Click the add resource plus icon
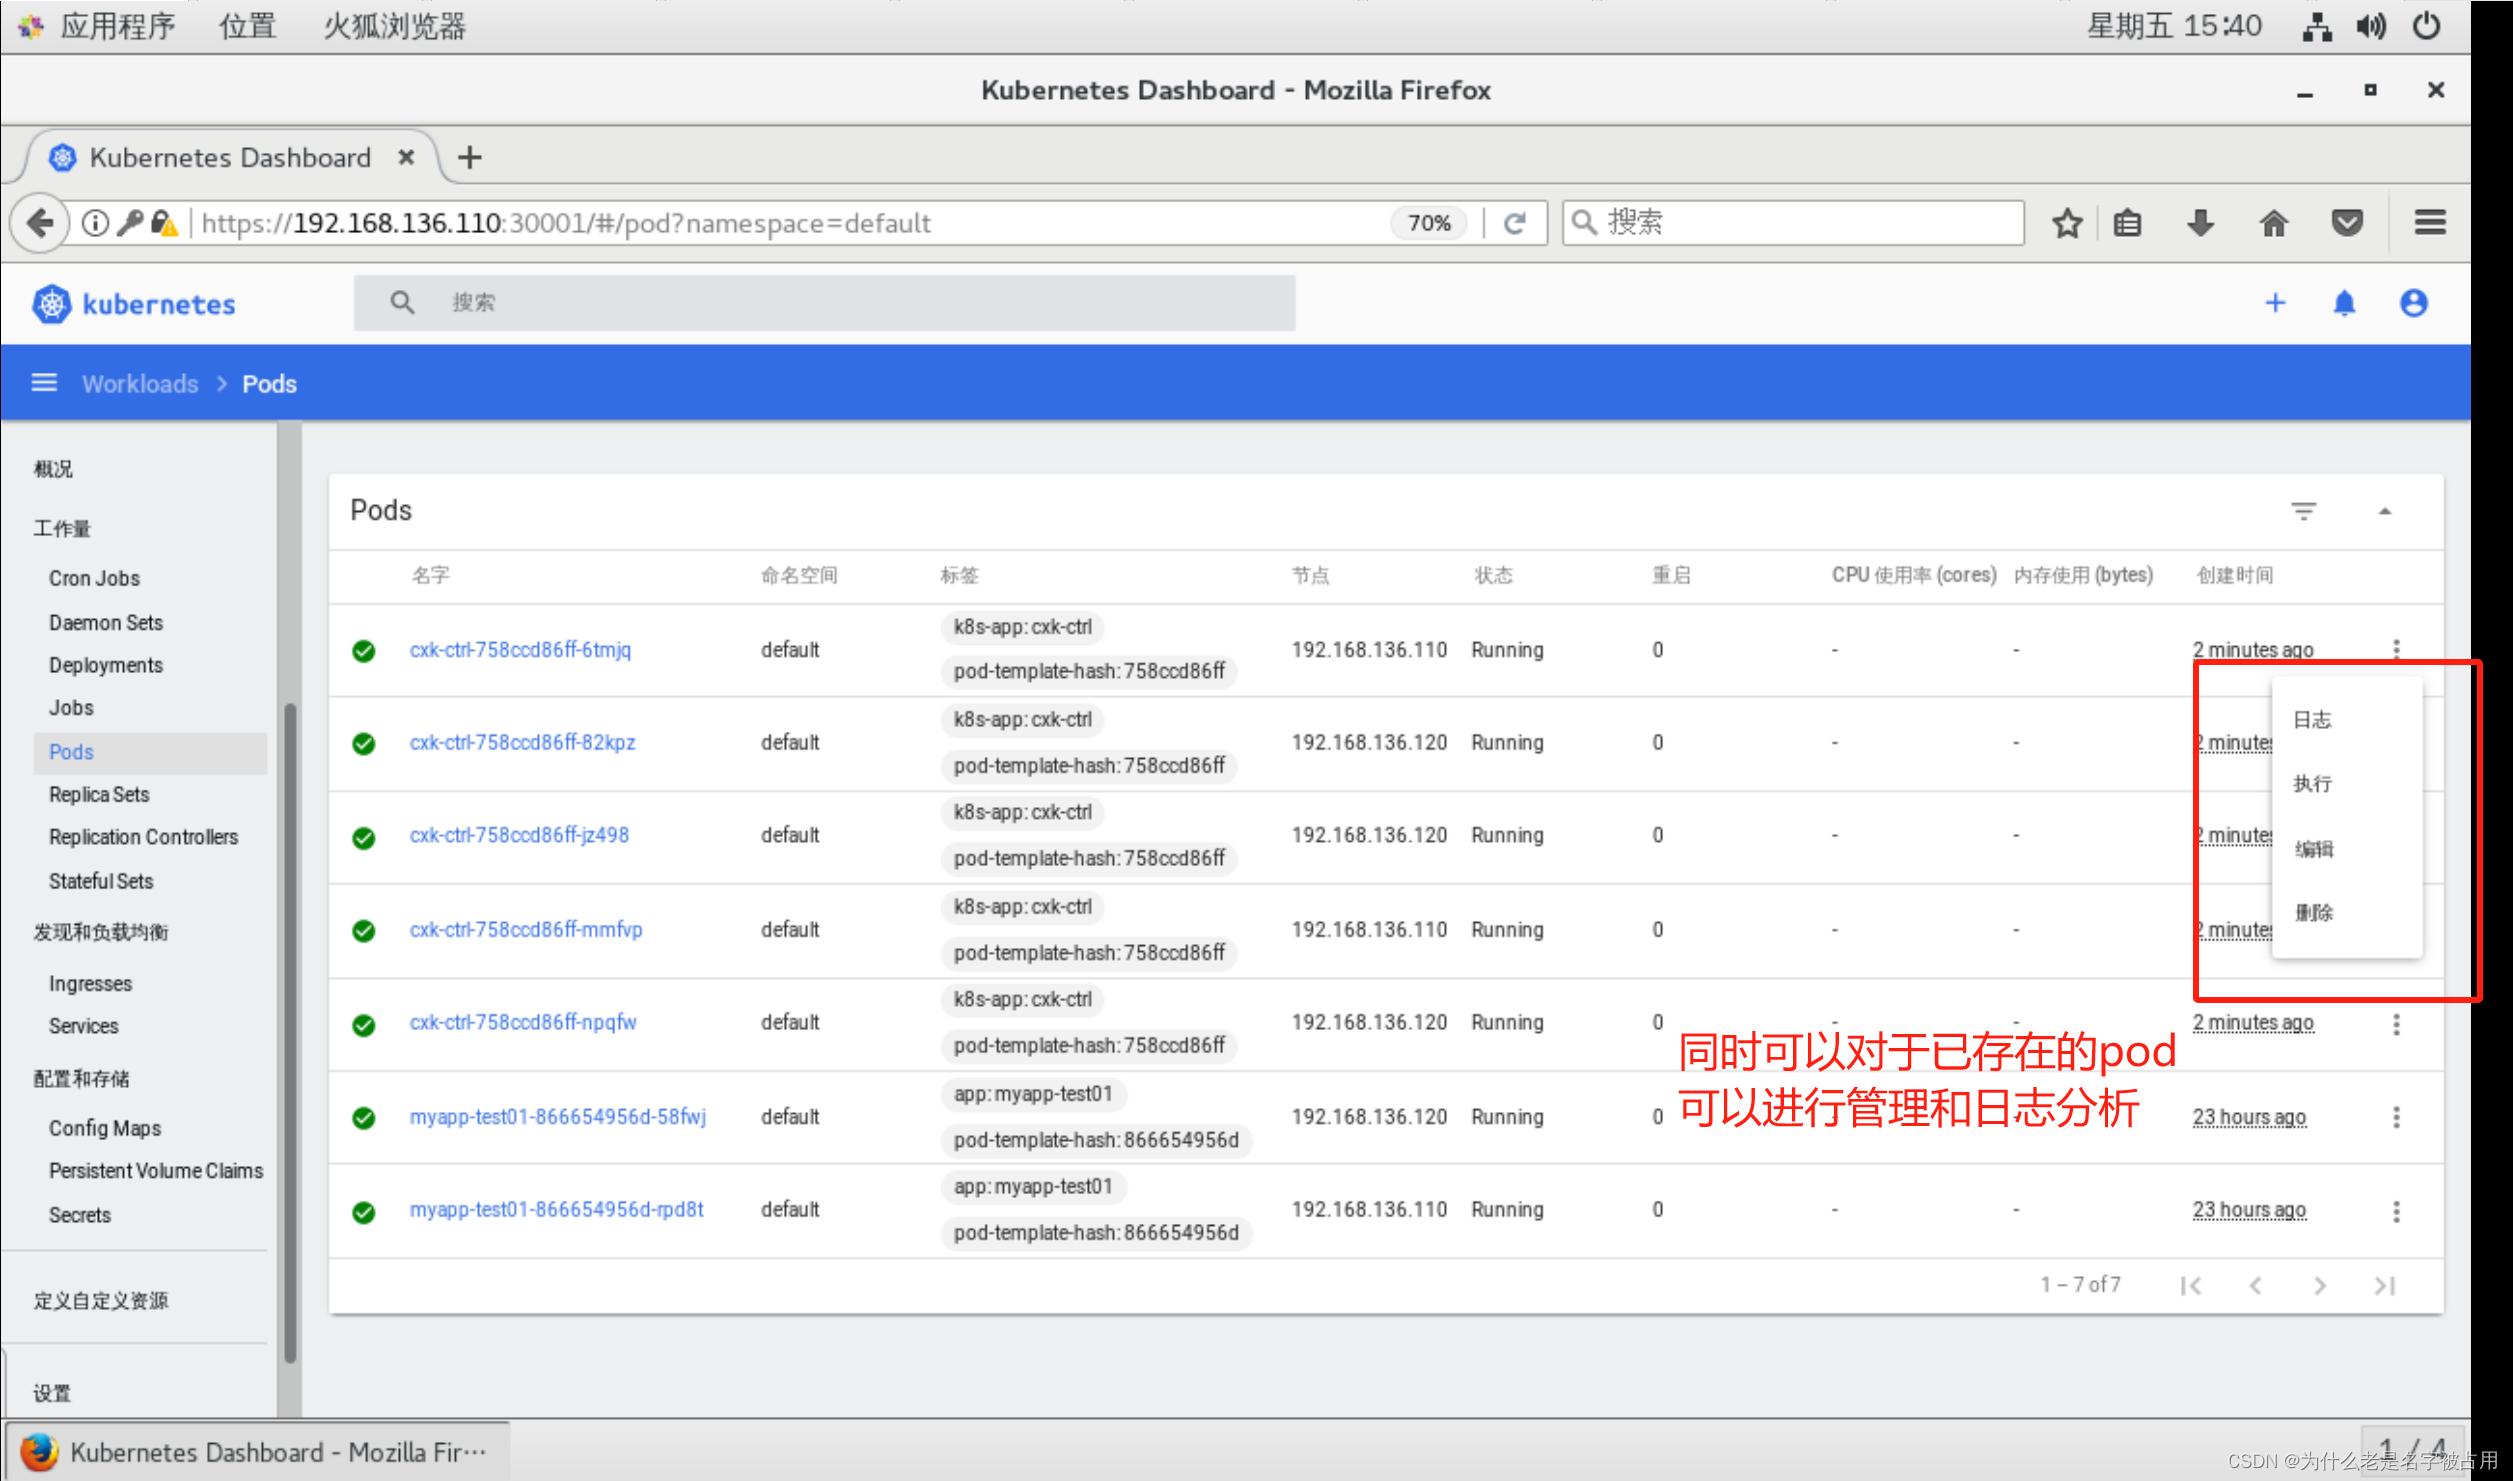The width and height of the screenshot is (2513, 1481). pos(2277,303)
